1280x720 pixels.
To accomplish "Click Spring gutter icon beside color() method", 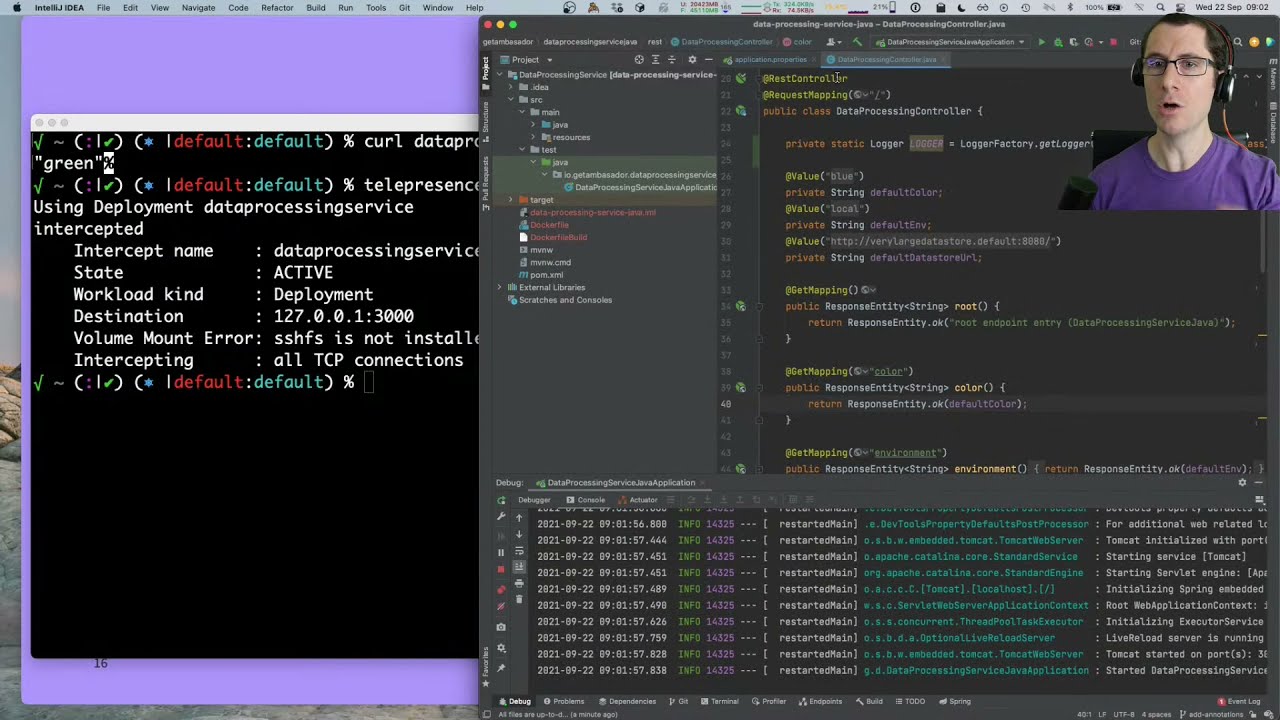I will [741, 387].
